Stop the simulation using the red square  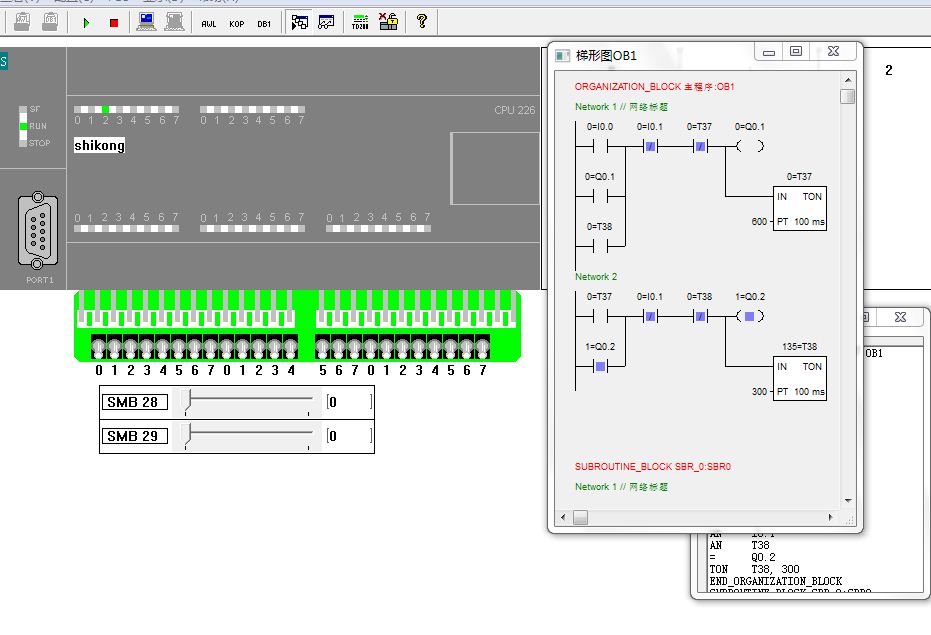(113, 22)
